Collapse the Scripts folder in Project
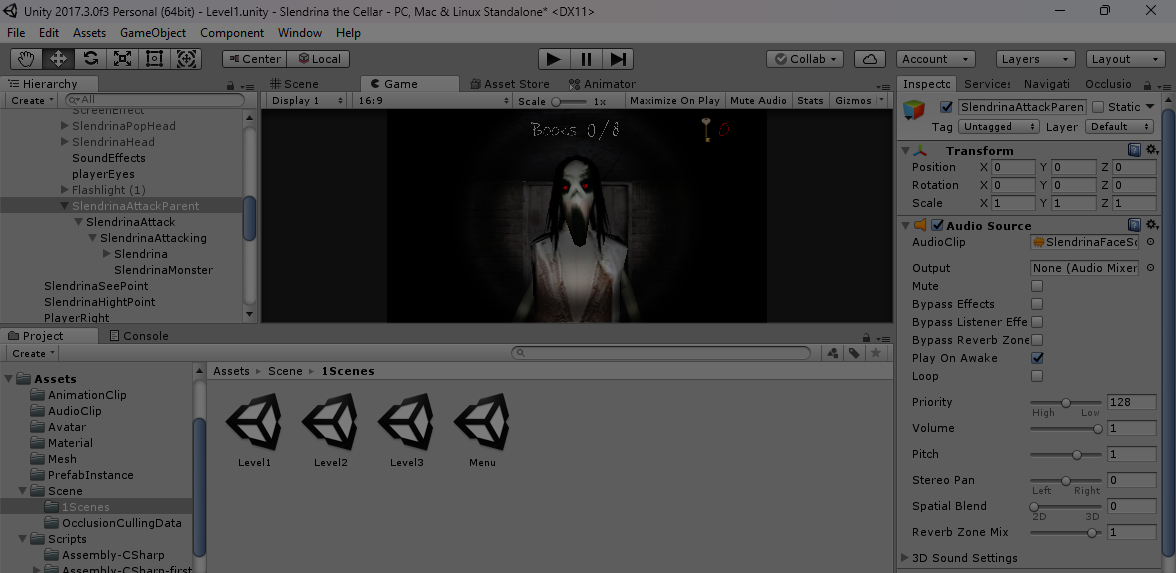This screenshot has height=573, width=1176. (x=22, y=538)
